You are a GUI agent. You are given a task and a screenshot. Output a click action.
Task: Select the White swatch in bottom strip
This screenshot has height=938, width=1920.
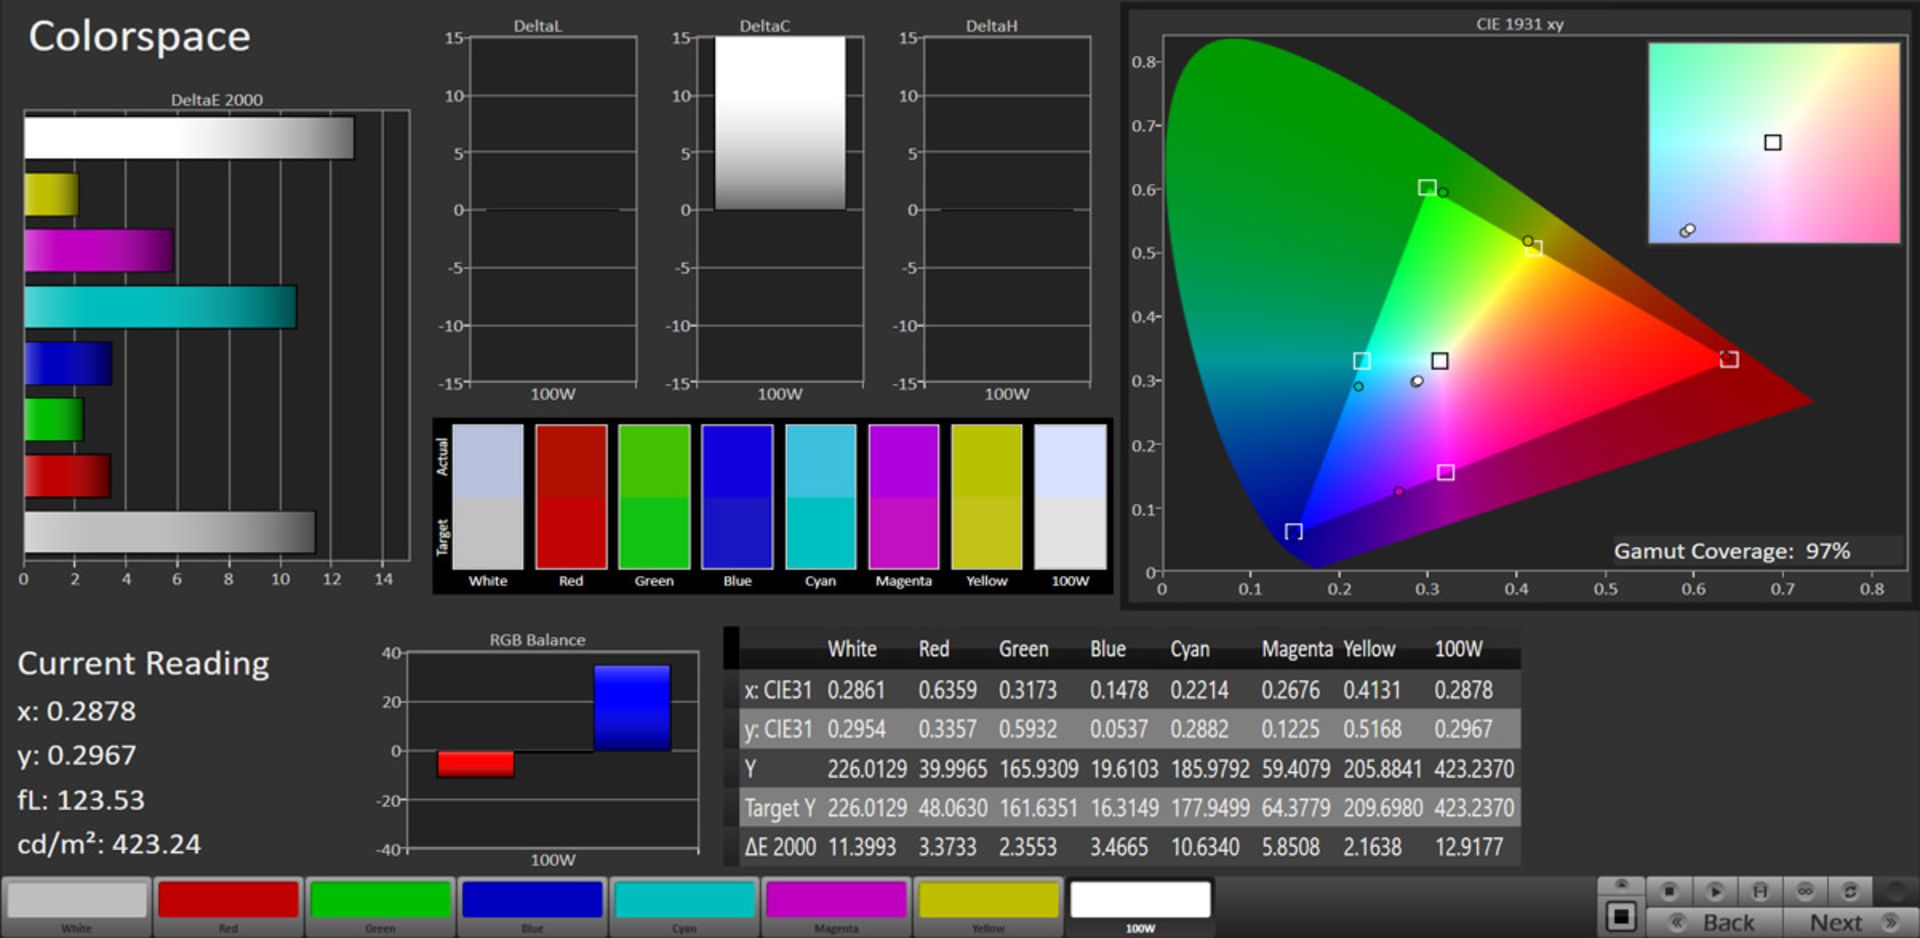[x=77, y=901]
